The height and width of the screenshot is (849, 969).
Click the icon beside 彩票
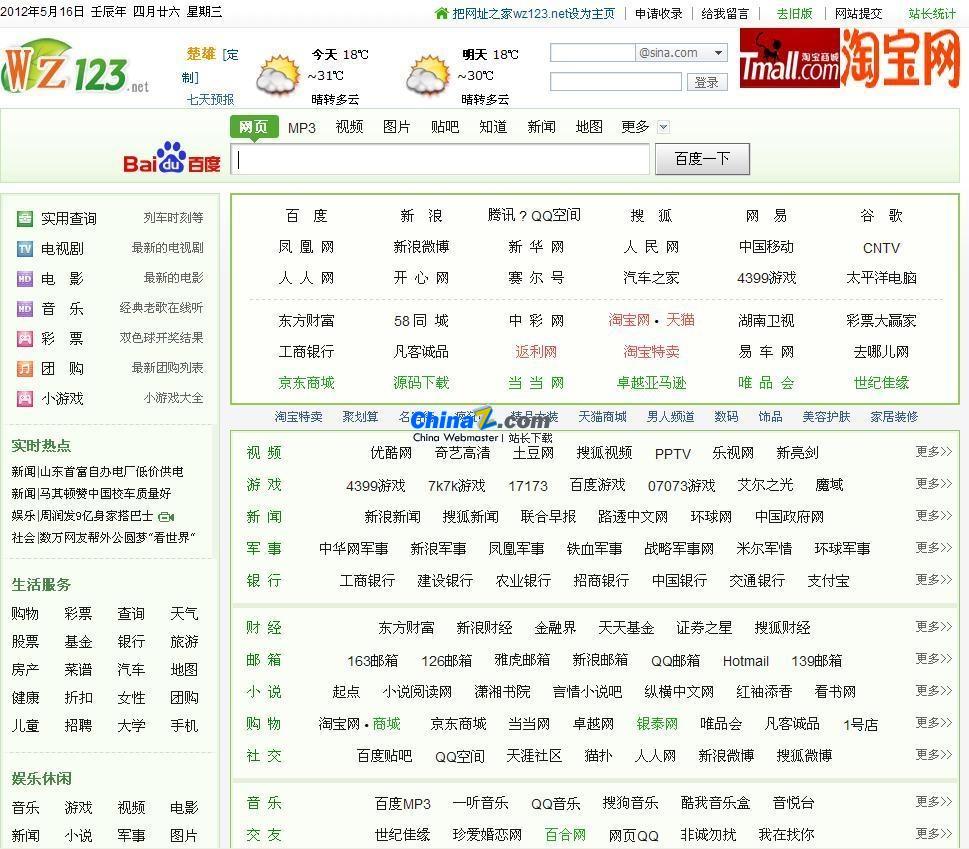coord(25,339)
